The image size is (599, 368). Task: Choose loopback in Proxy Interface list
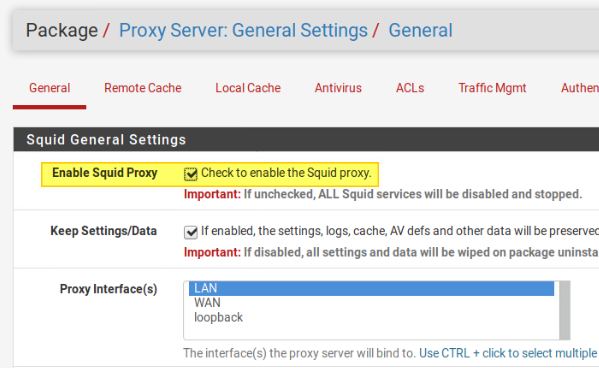tap(371, 317)
